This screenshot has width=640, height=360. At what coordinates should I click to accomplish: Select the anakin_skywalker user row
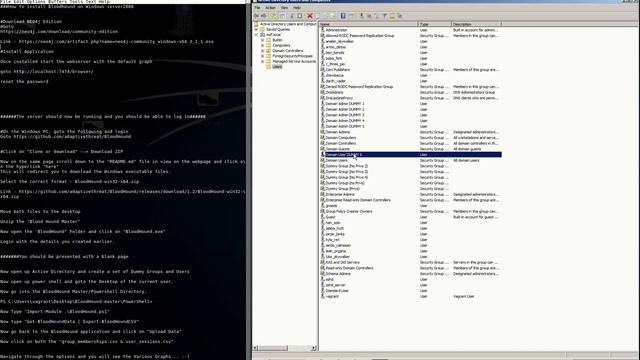410,41
